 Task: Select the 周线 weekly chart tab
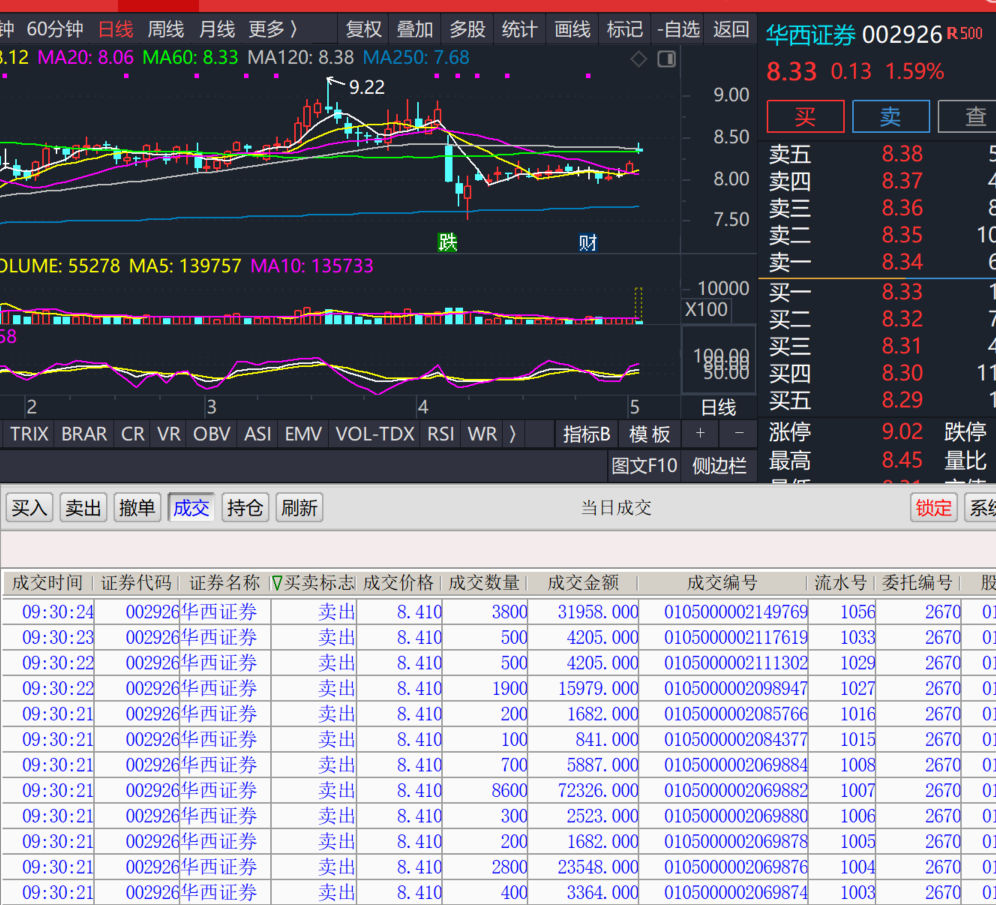[165, 29]
